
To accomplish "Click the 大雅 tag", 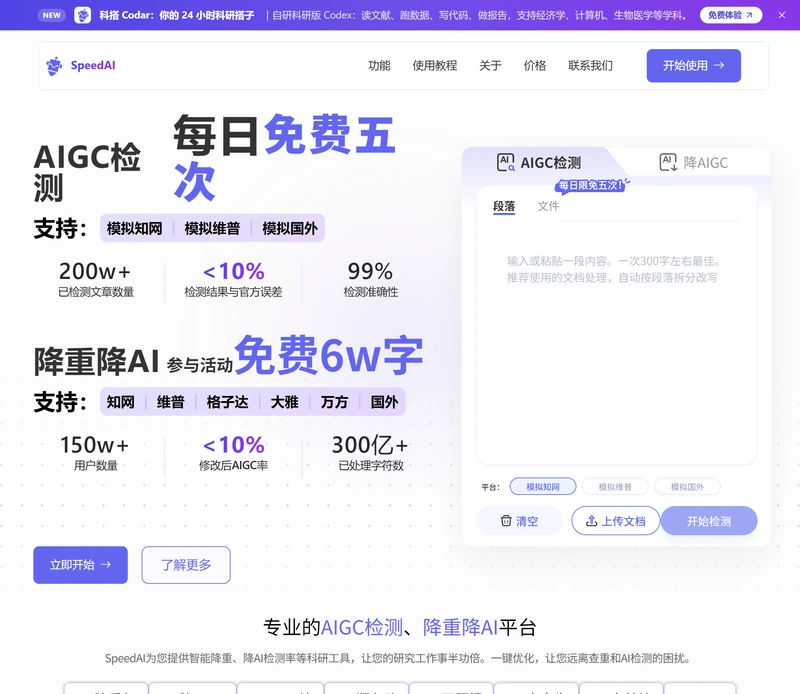I will pos(285,402).
